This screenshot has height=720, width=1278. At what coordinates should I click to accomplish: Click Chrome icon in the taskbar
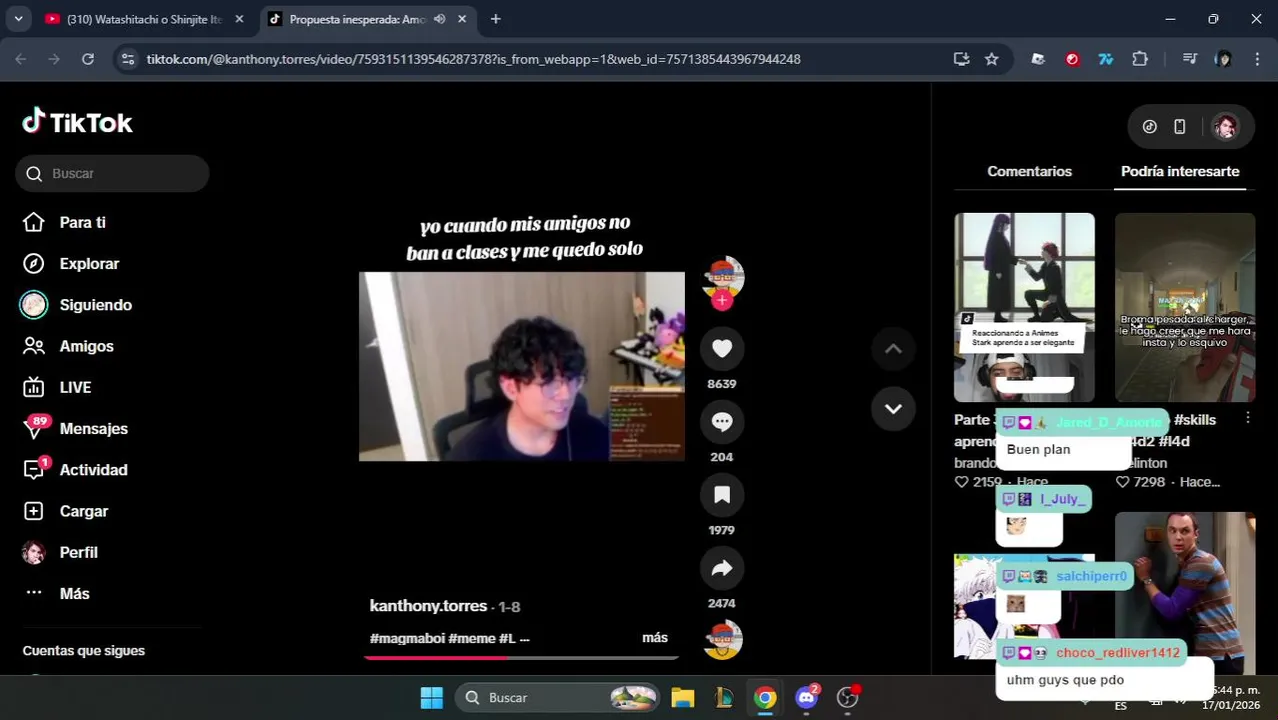pos(765,698)
